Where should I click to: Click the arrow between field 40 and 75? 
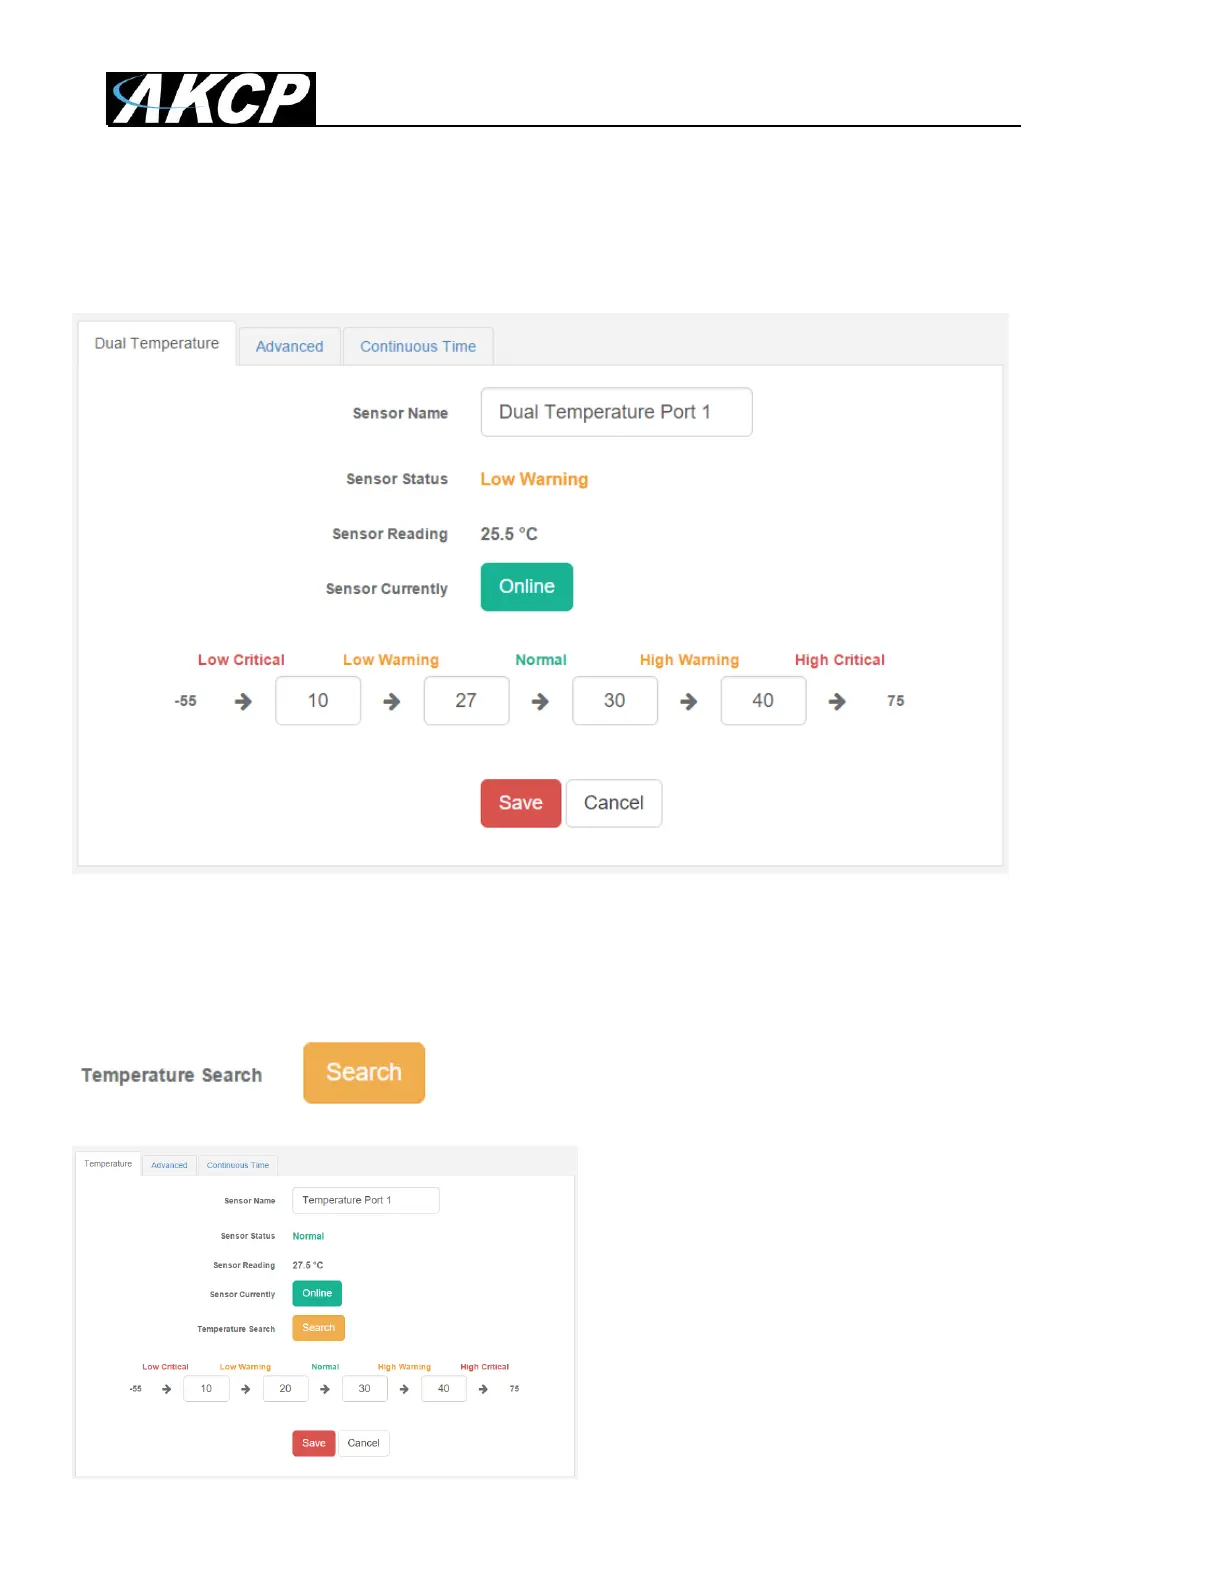[x=837, y=702]
